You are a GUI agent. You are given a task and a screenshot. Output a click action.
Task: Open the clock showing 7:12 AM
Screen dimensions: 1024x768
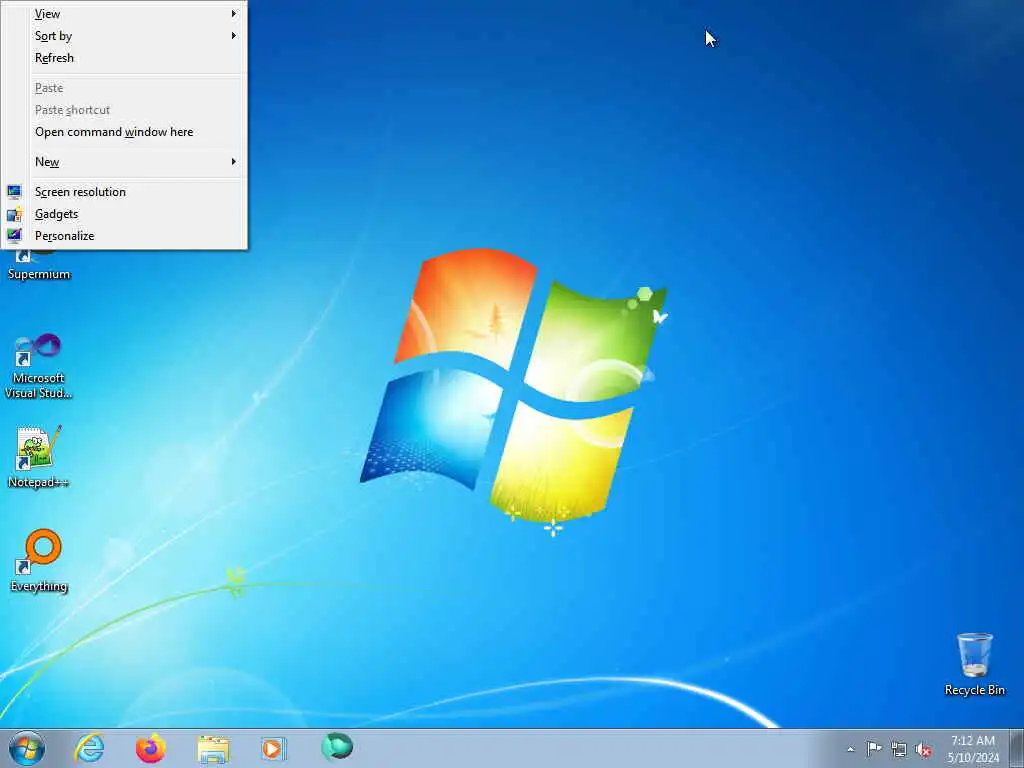click(973, 749)
